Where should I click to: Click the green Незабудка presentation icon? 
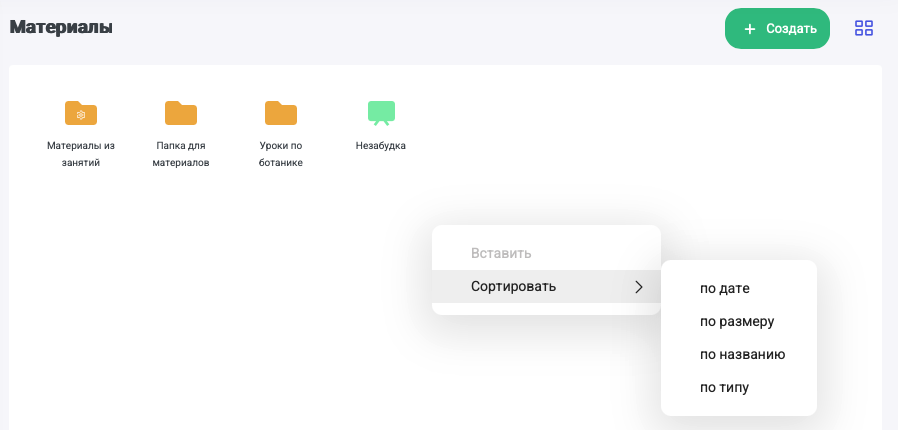[x=381, y=113]
